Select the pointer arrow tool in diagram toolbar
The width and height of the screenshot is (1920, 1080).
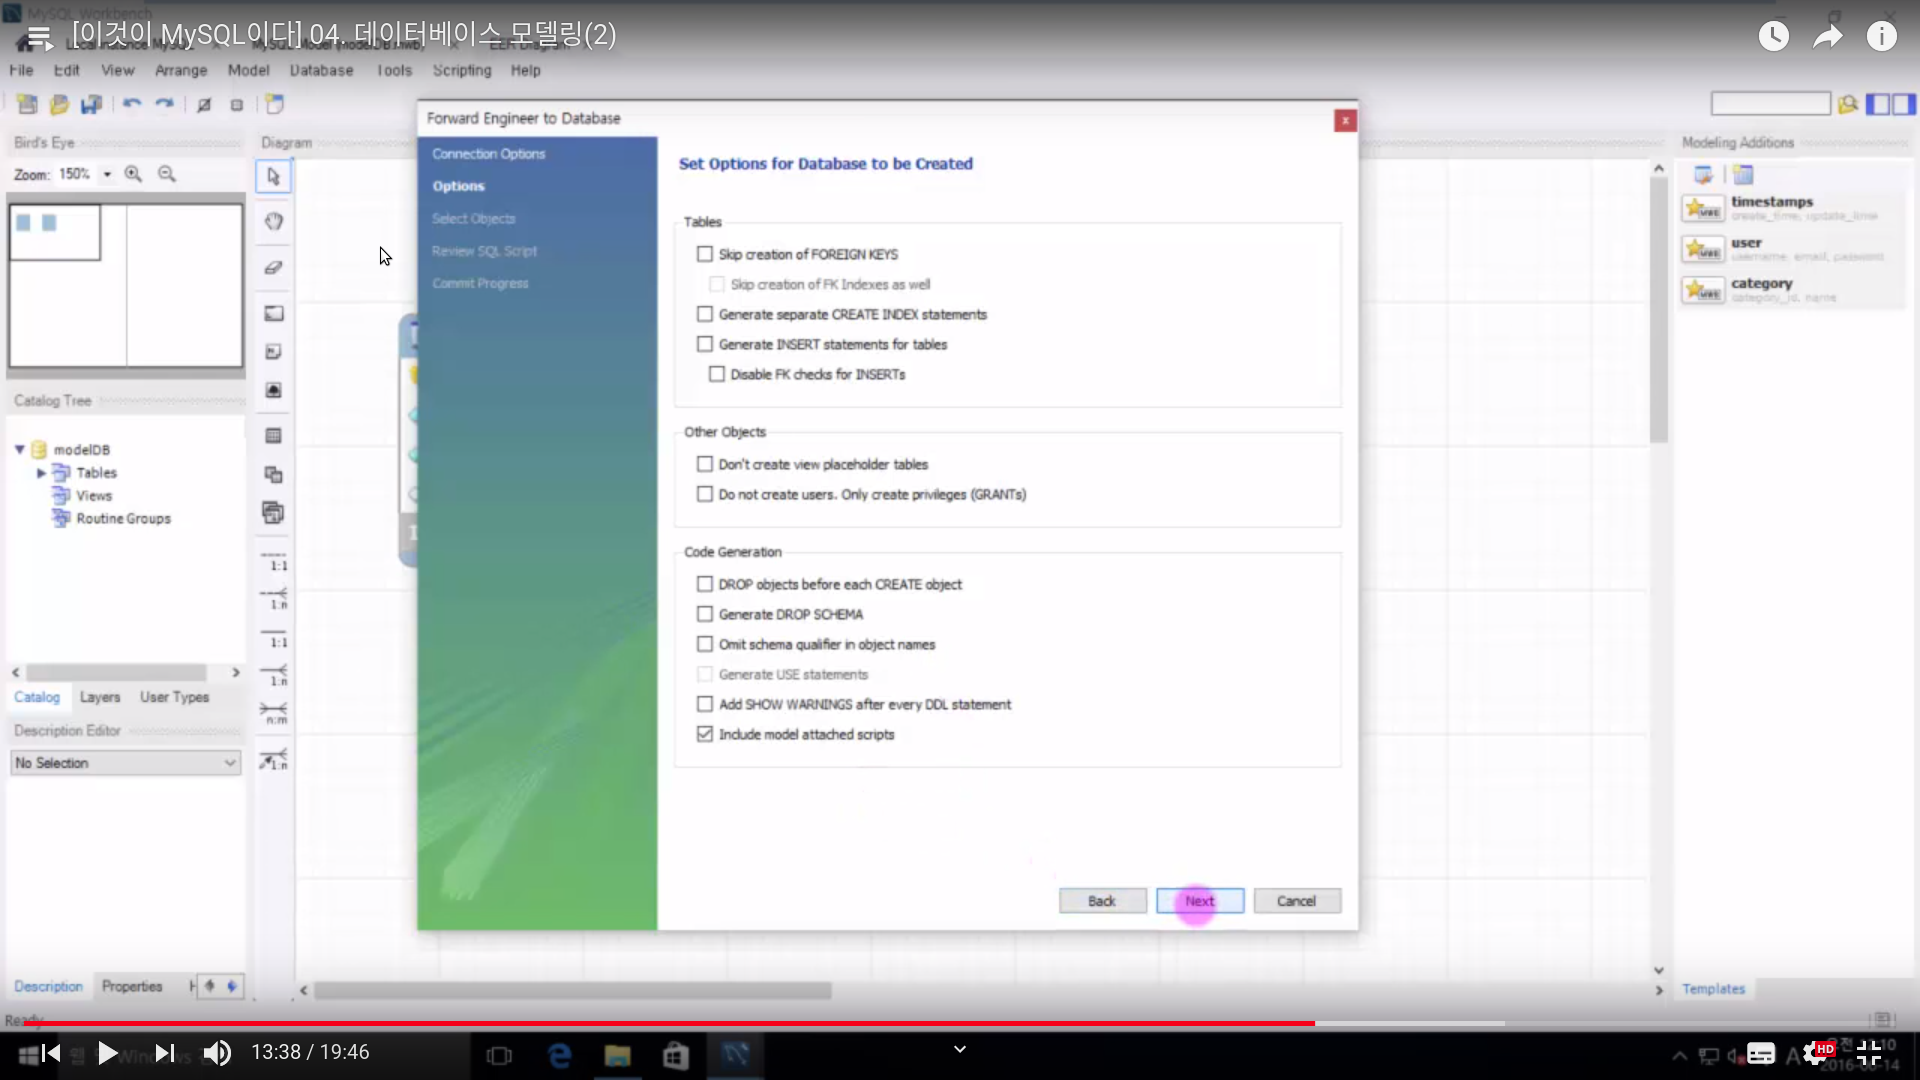pos(273,177)
